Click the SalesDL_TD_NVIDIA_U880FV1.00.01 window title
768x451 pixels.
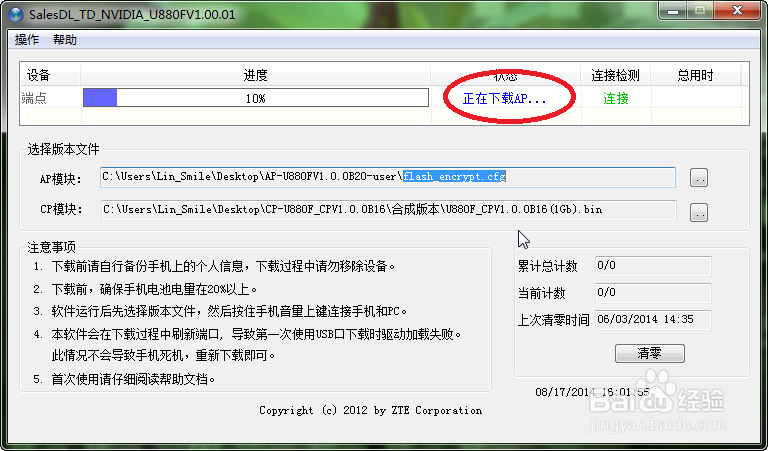pos(132,14)
